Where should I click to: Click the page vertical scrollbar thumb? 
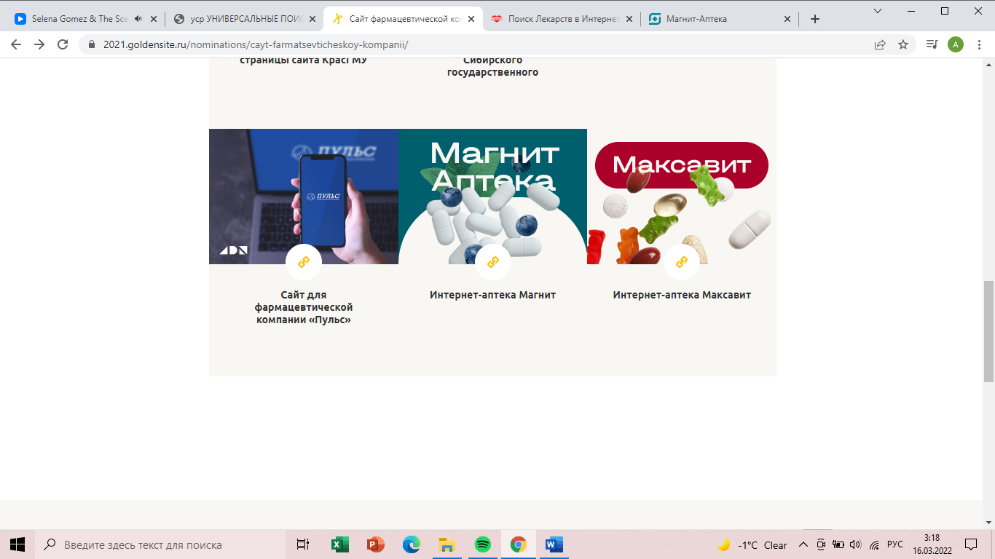click(989, 331)
